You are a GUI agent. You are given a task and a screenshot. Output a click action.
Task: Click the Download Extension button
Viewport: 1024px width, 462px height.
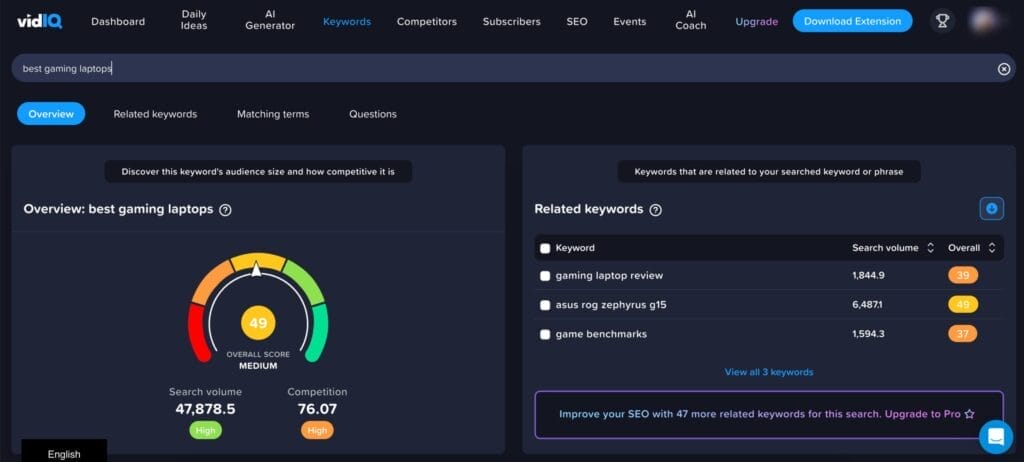coord(852,21)
